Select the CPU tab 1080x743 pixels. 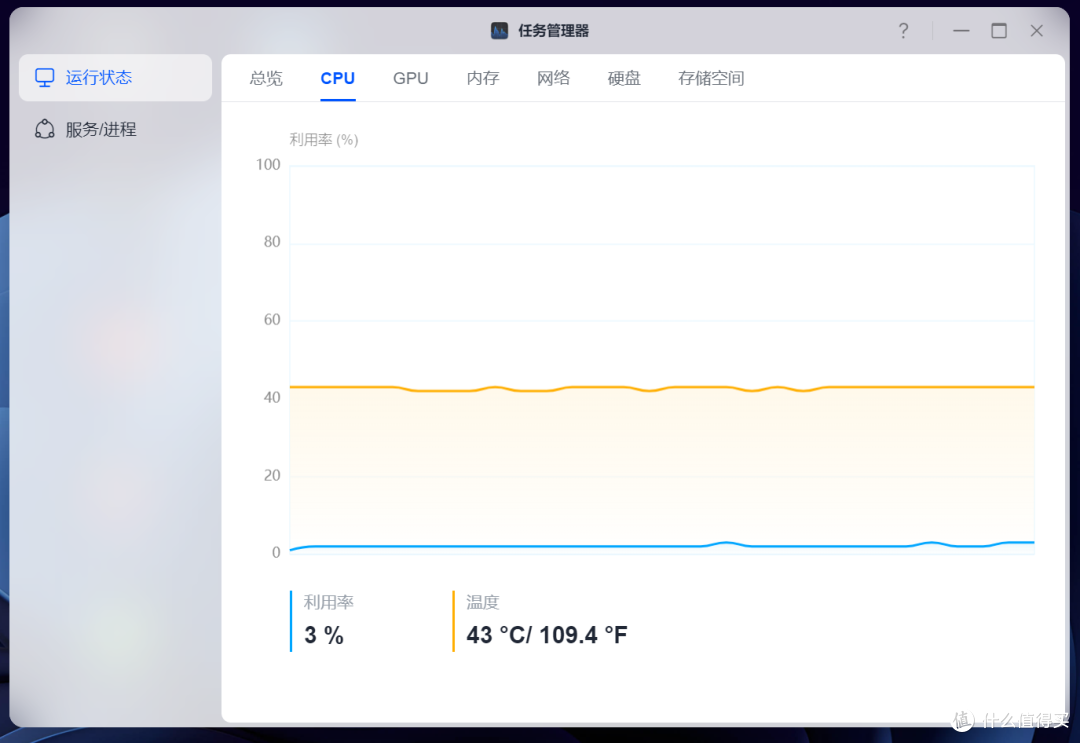338,79
